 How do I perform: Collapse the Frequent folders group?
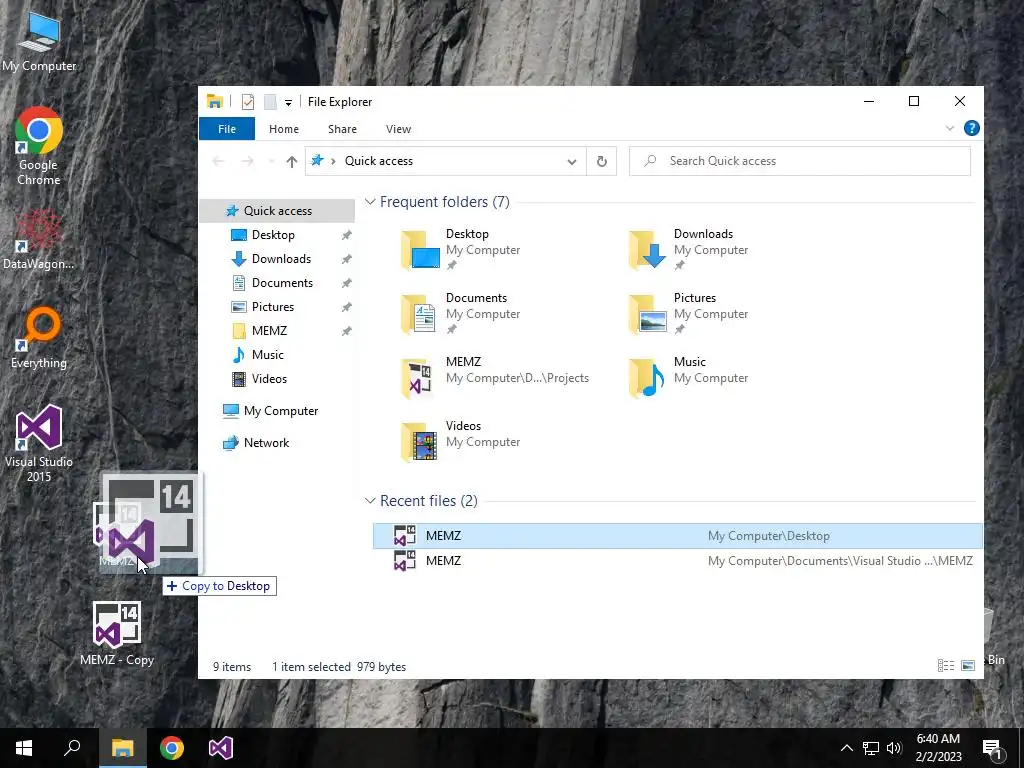370,202
